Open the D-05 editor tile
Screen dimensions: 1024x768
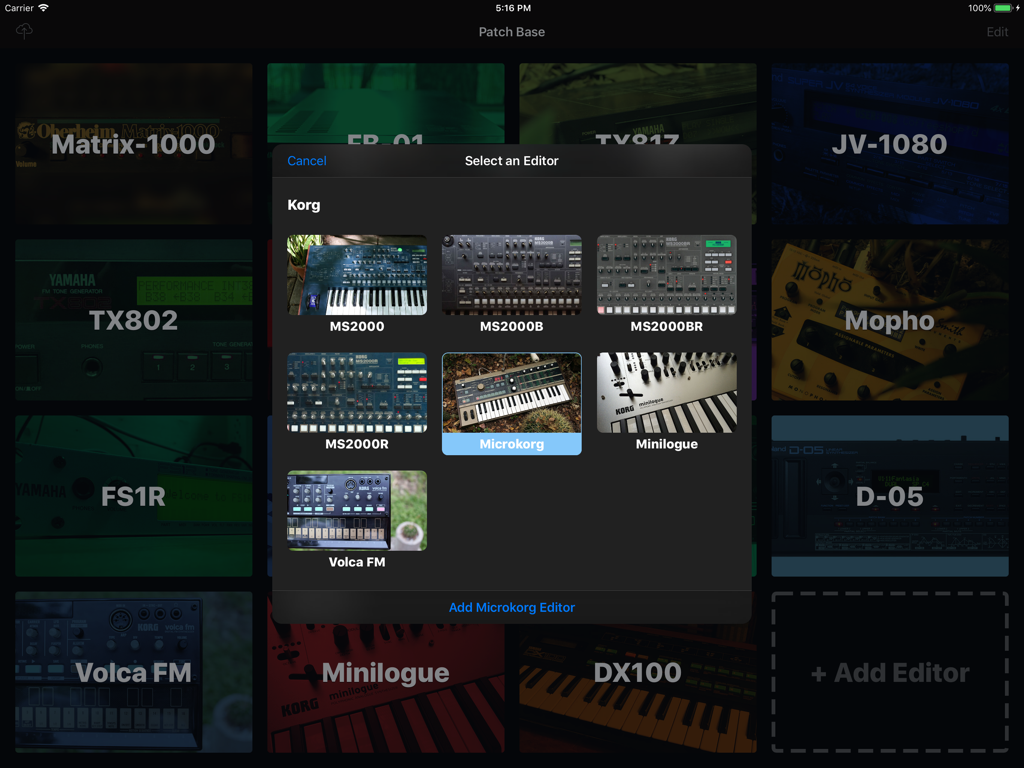889,496
